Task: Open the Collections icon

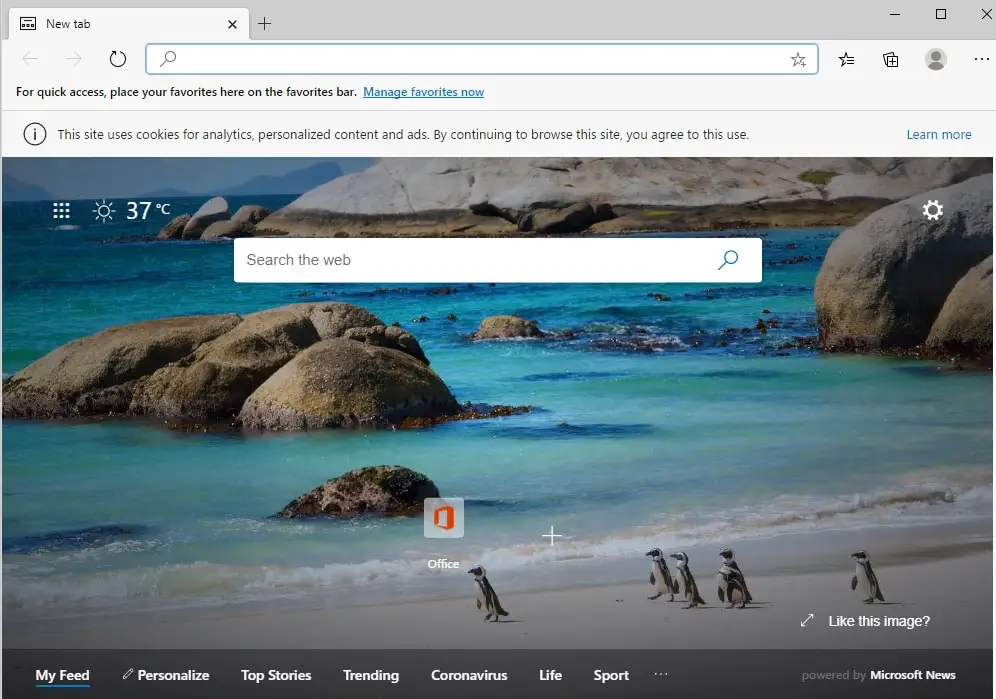Action: pyautogui.click(x=891, y=60)
